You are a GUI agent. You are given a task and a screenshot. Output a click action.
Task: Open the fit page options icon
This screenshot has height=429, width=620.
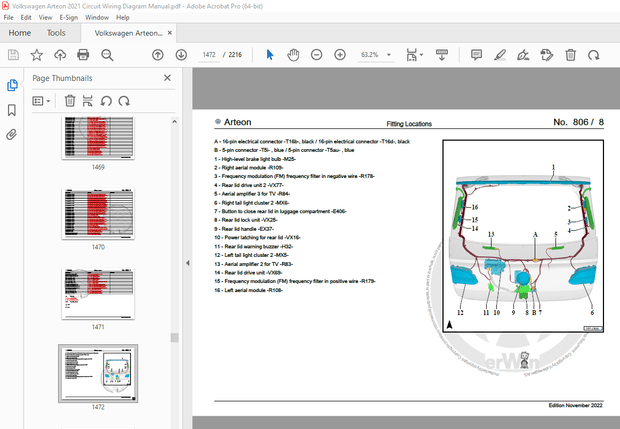tap(414, 55)
